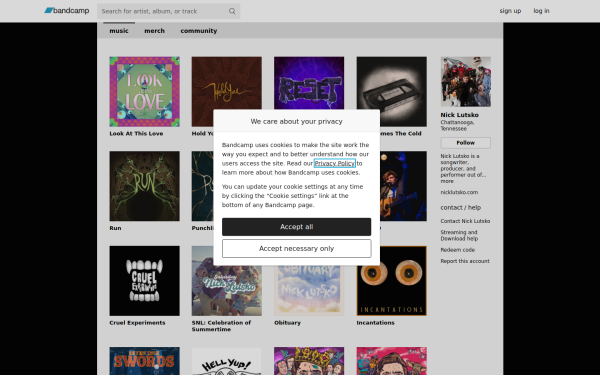
Task: Click the search magnifier icon
Action: point(232,11)
